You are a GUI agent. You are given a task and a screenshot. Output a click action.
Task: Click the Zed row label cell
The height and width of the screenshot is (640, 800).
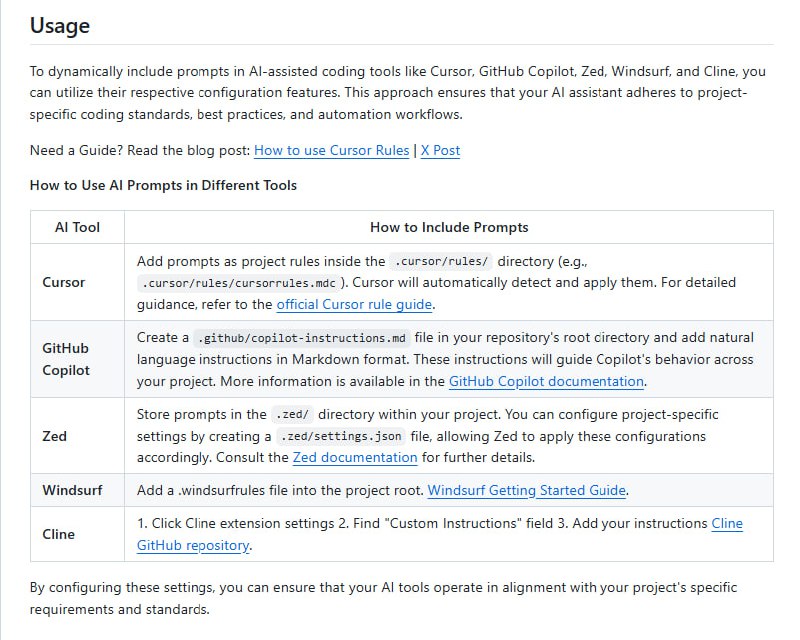pos(54,436)
